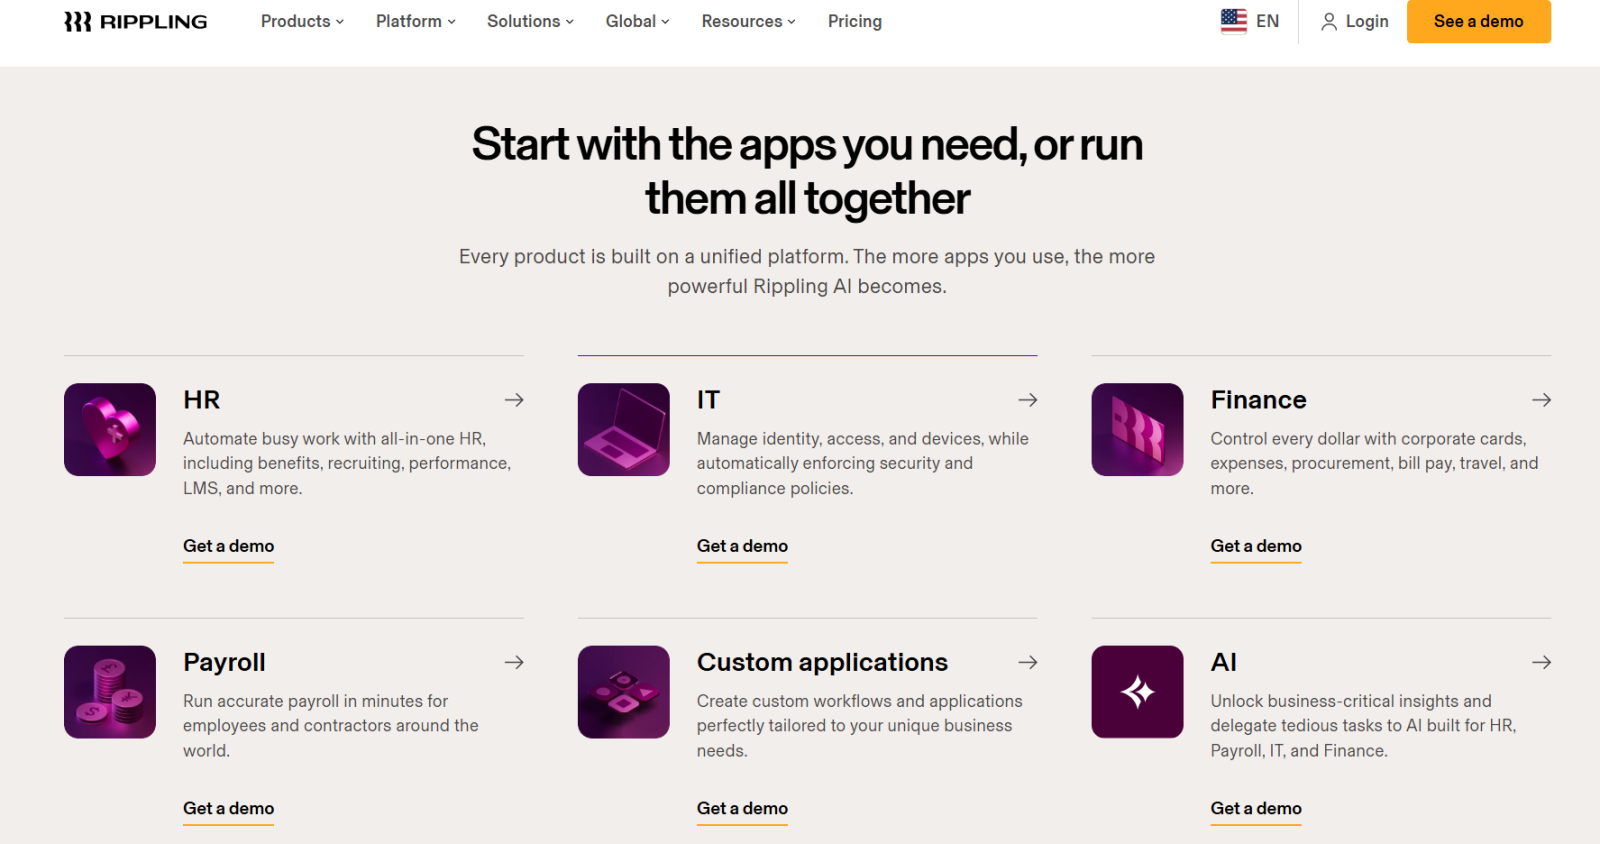Image resolution: width=1600 pixels, height=844 pixels.
Task: Open the Custom applications heading
Action: tap(822, 662)
